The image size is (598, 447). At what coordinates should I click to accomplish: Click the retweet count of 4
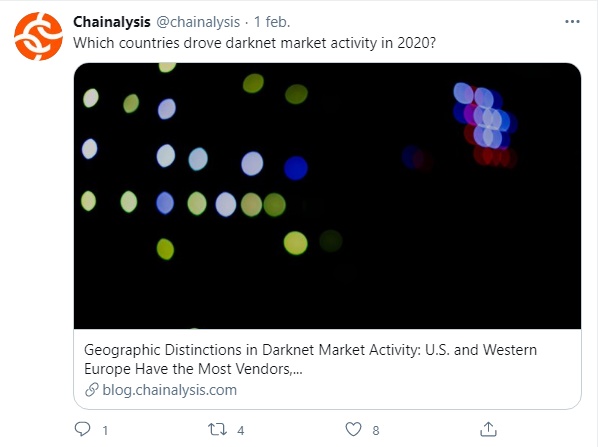[241, 431]
